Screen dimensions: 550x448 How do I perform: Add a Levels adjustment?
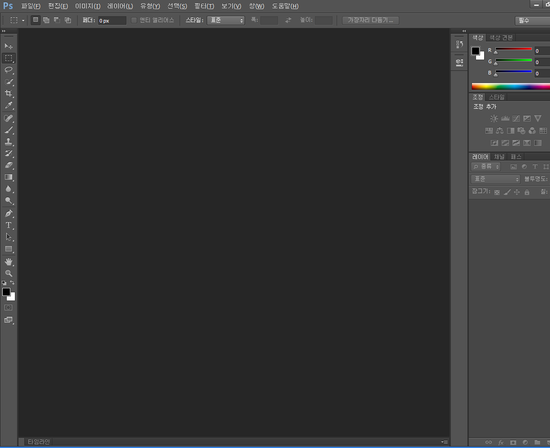pos(505,118)
